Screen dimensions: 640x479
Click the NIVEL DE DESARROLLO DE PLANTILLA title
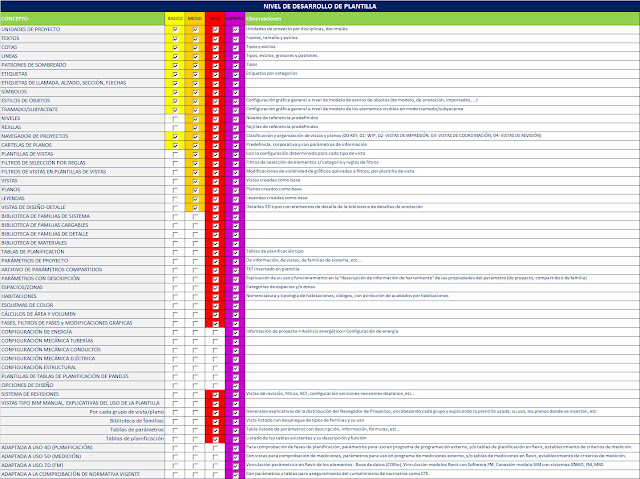point(320,6)
